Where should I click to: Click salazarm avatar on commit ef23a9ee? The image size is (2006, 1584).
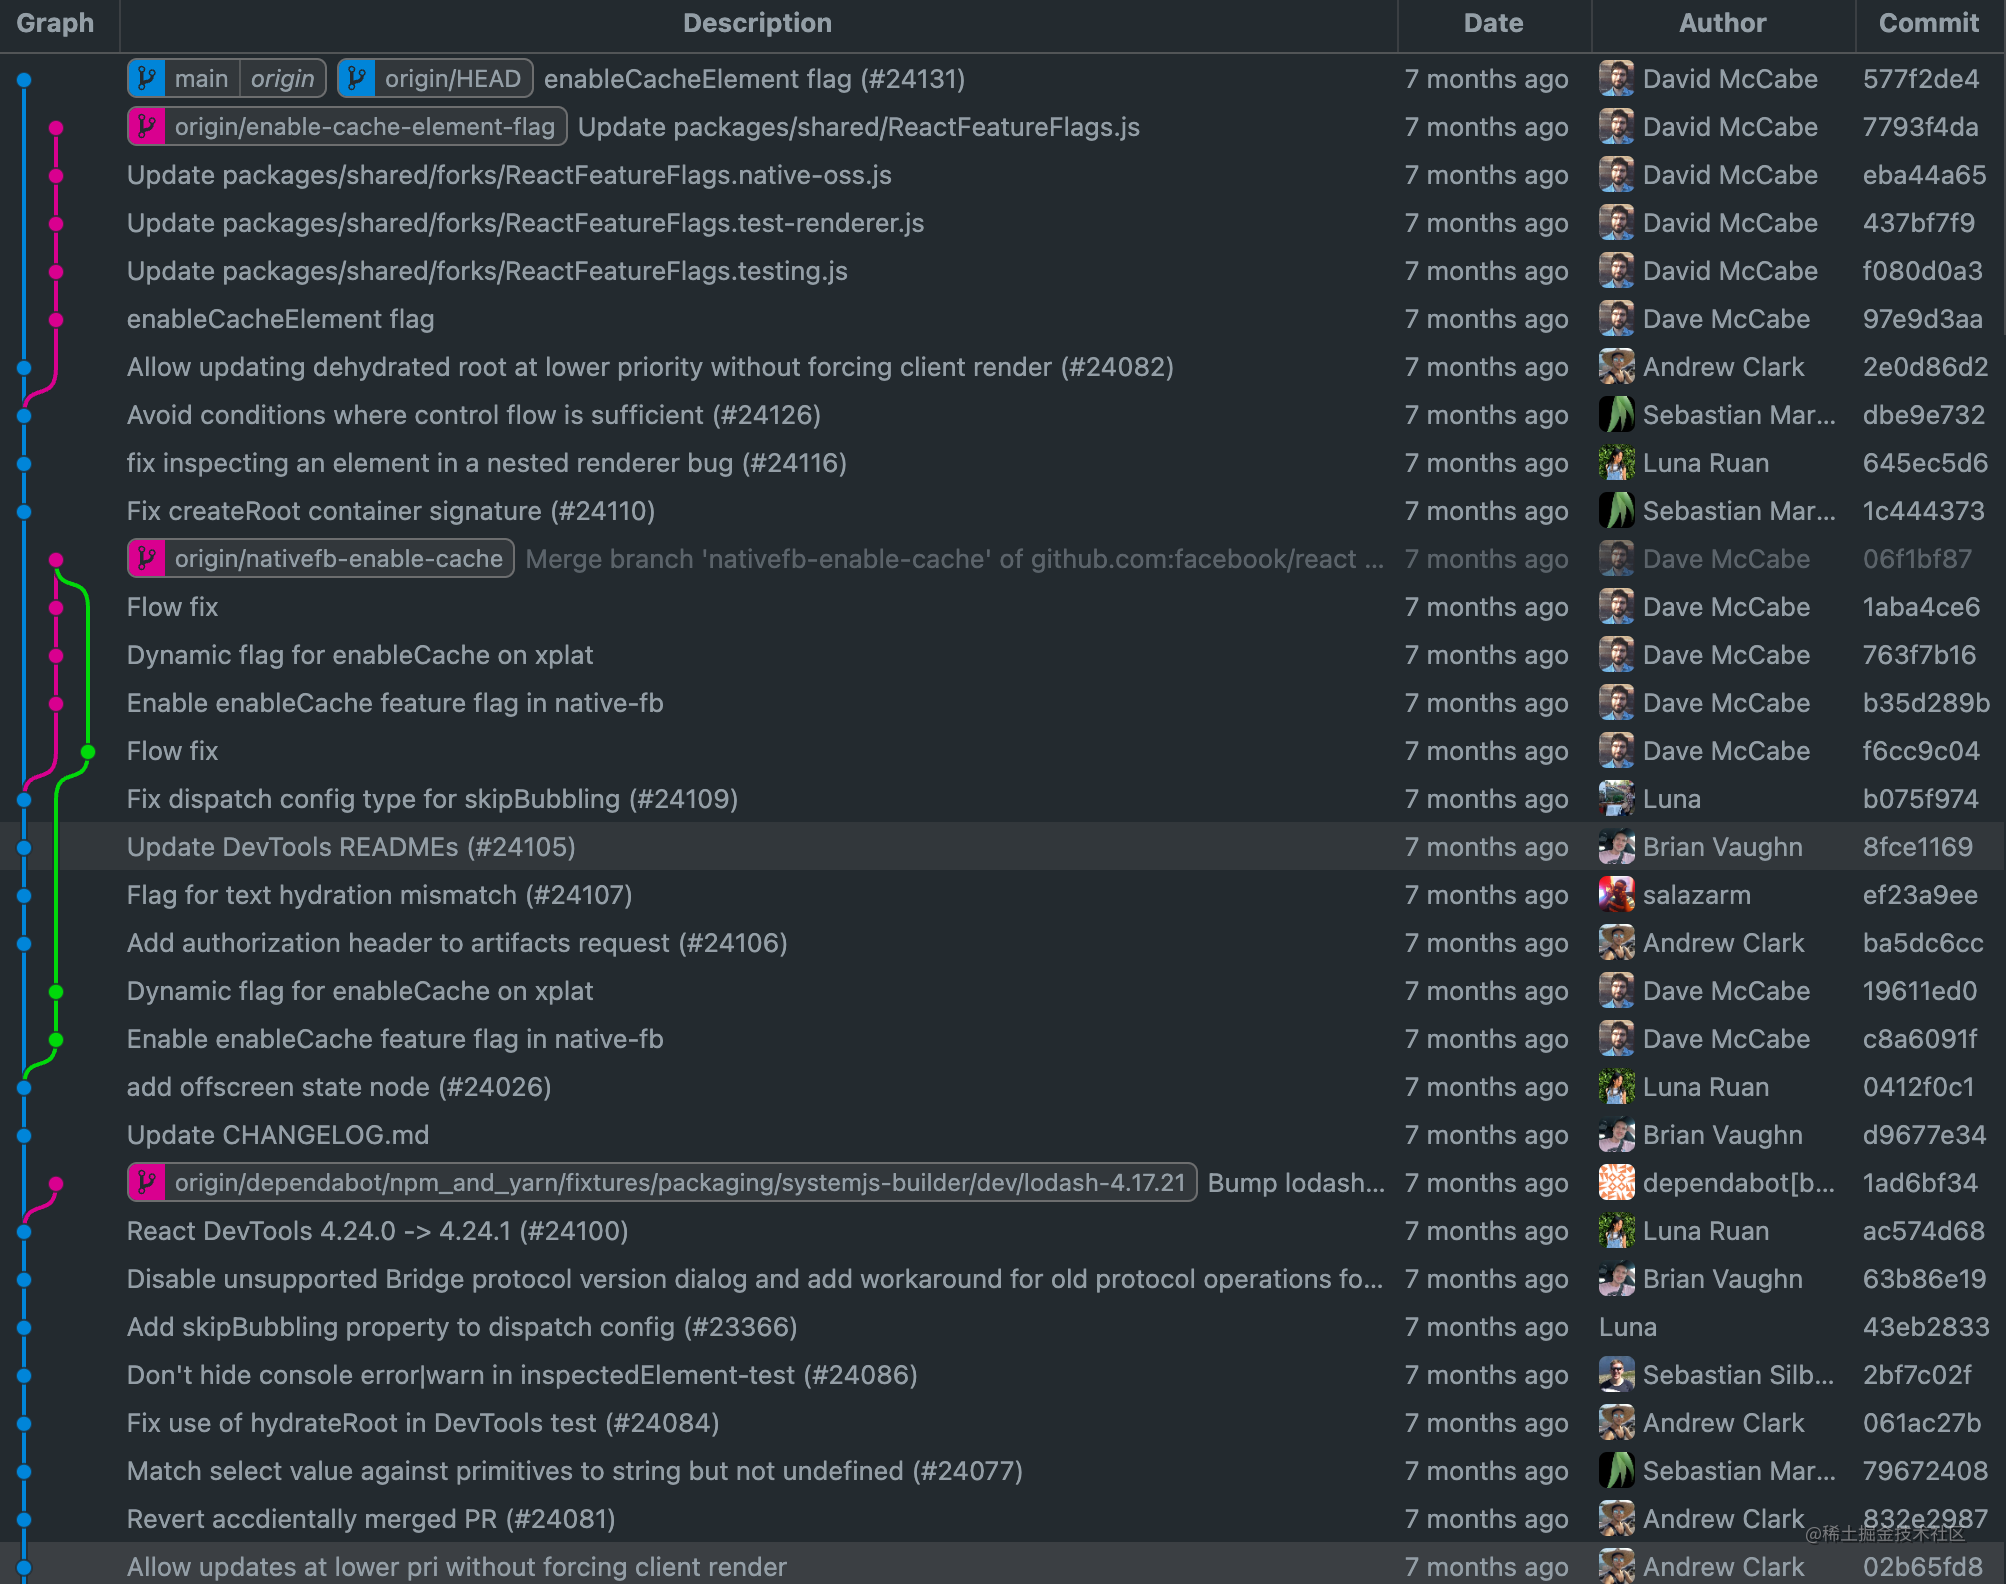tap(1617, 895)
